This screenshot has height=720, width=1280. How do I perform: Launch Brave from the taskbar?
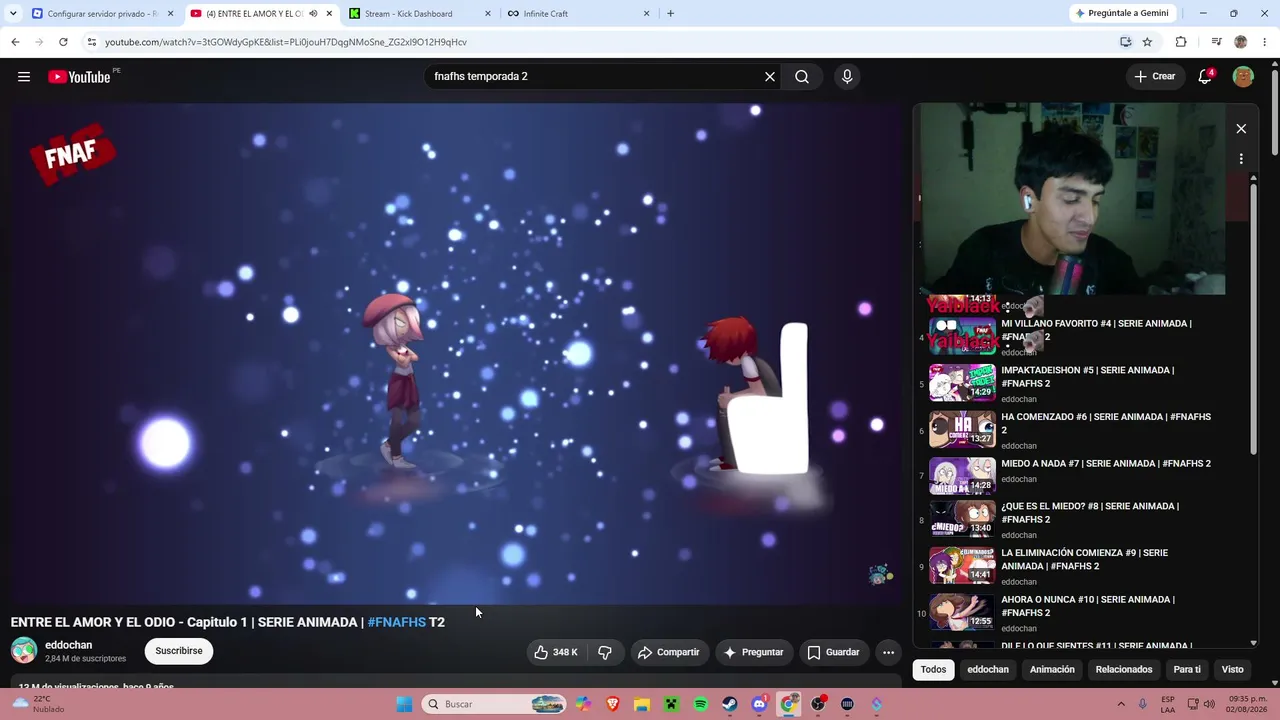click(x=612, y=704)
